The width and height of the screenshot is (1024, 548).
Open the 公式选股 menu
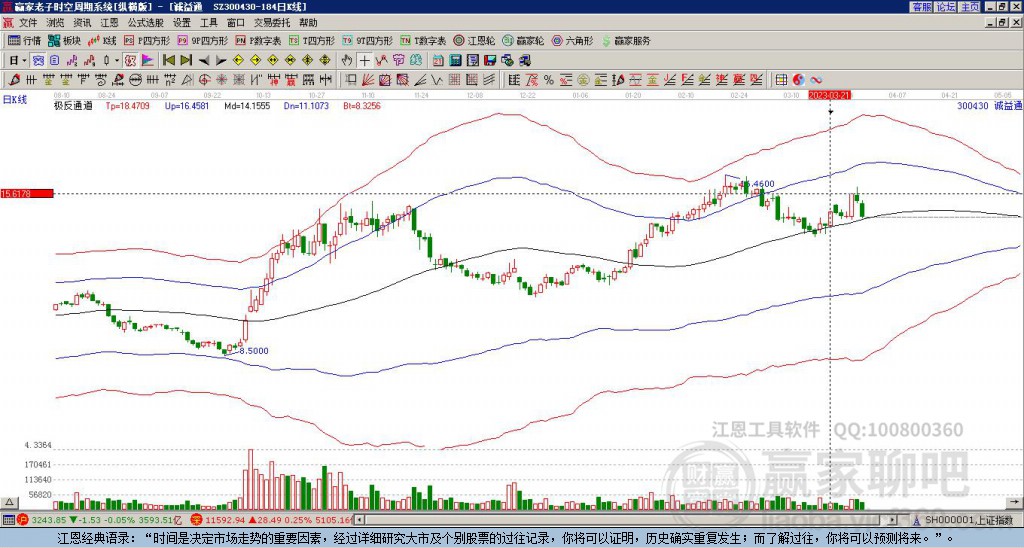146,23
